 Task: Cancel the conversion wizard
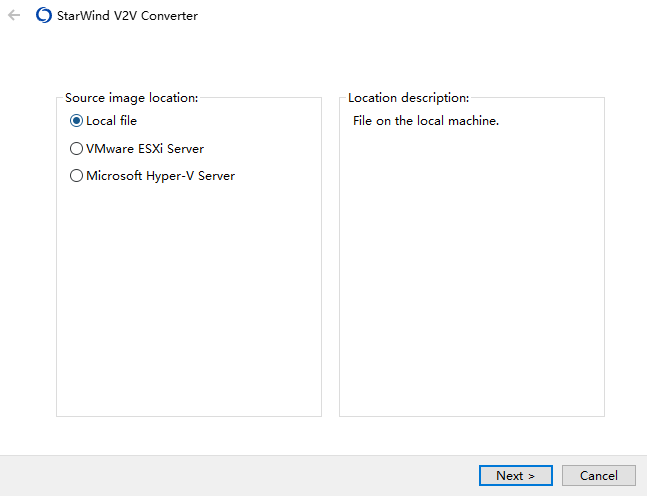[599, 476]
